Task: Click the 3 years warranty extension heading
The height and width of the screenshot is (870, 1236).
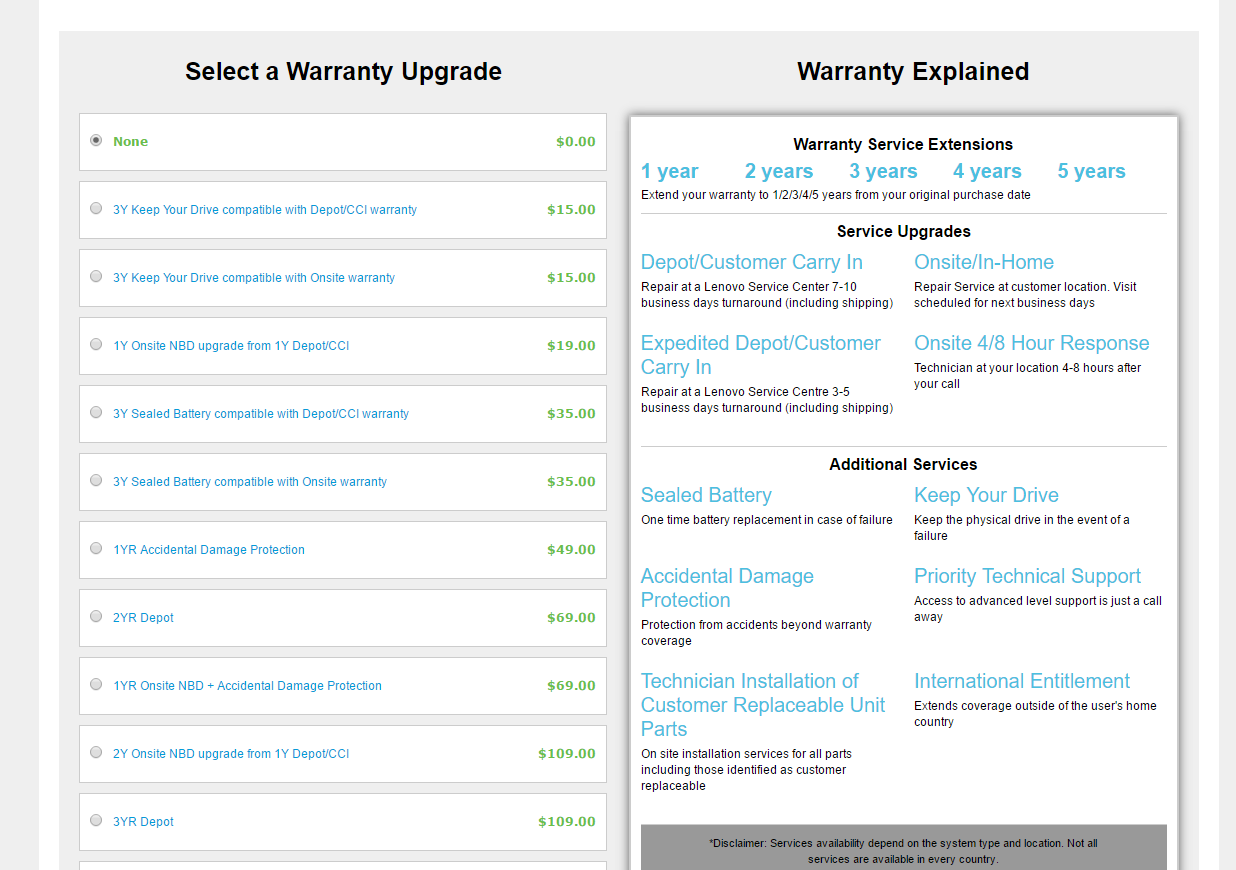Action: (883, 171)
